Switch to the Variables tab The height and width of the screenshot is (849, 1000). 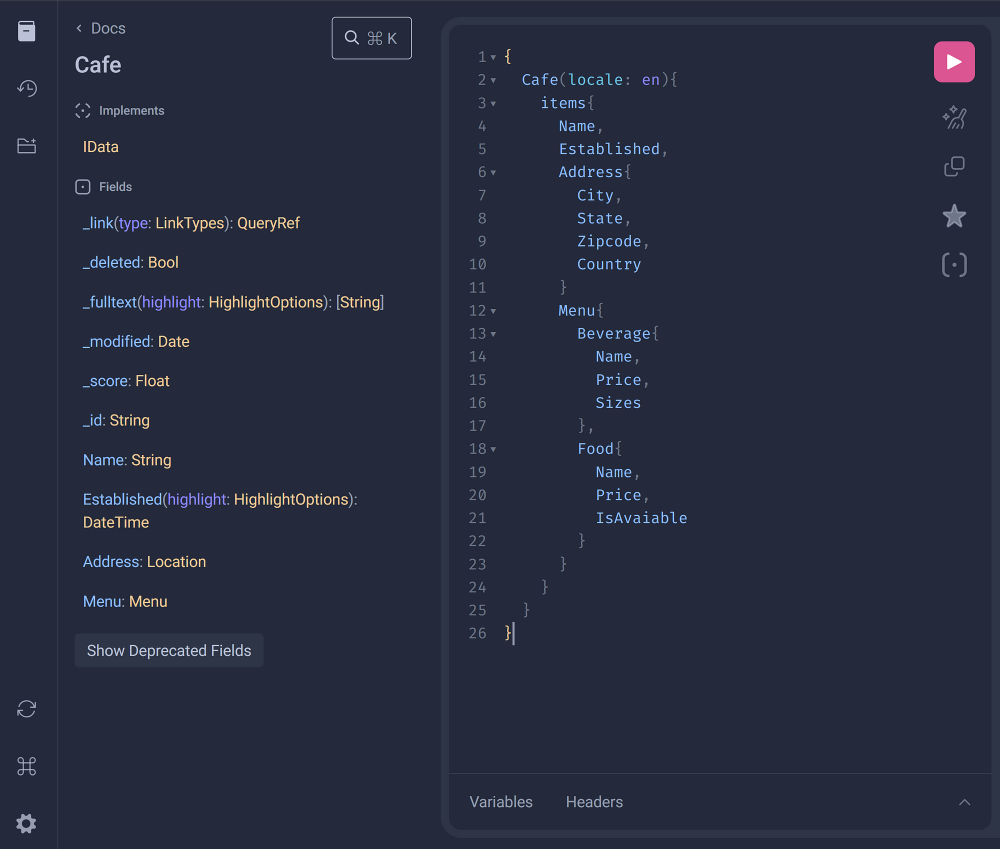pyautogui.click(x=501, y=802)
